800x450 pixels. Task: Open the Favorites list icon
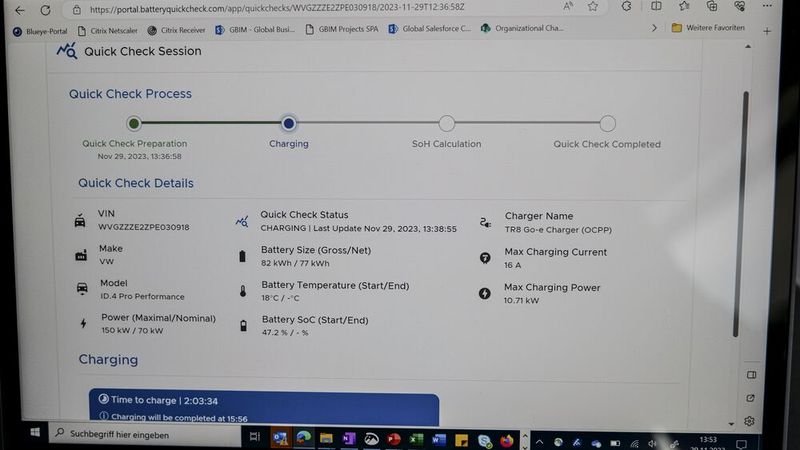tap(684, 6)
